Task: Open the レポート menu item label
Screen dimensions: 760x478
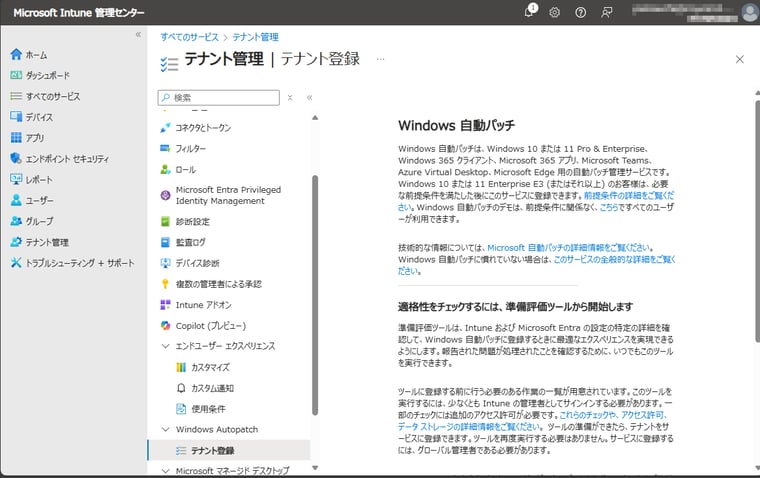Action: [x=39, y=180]
